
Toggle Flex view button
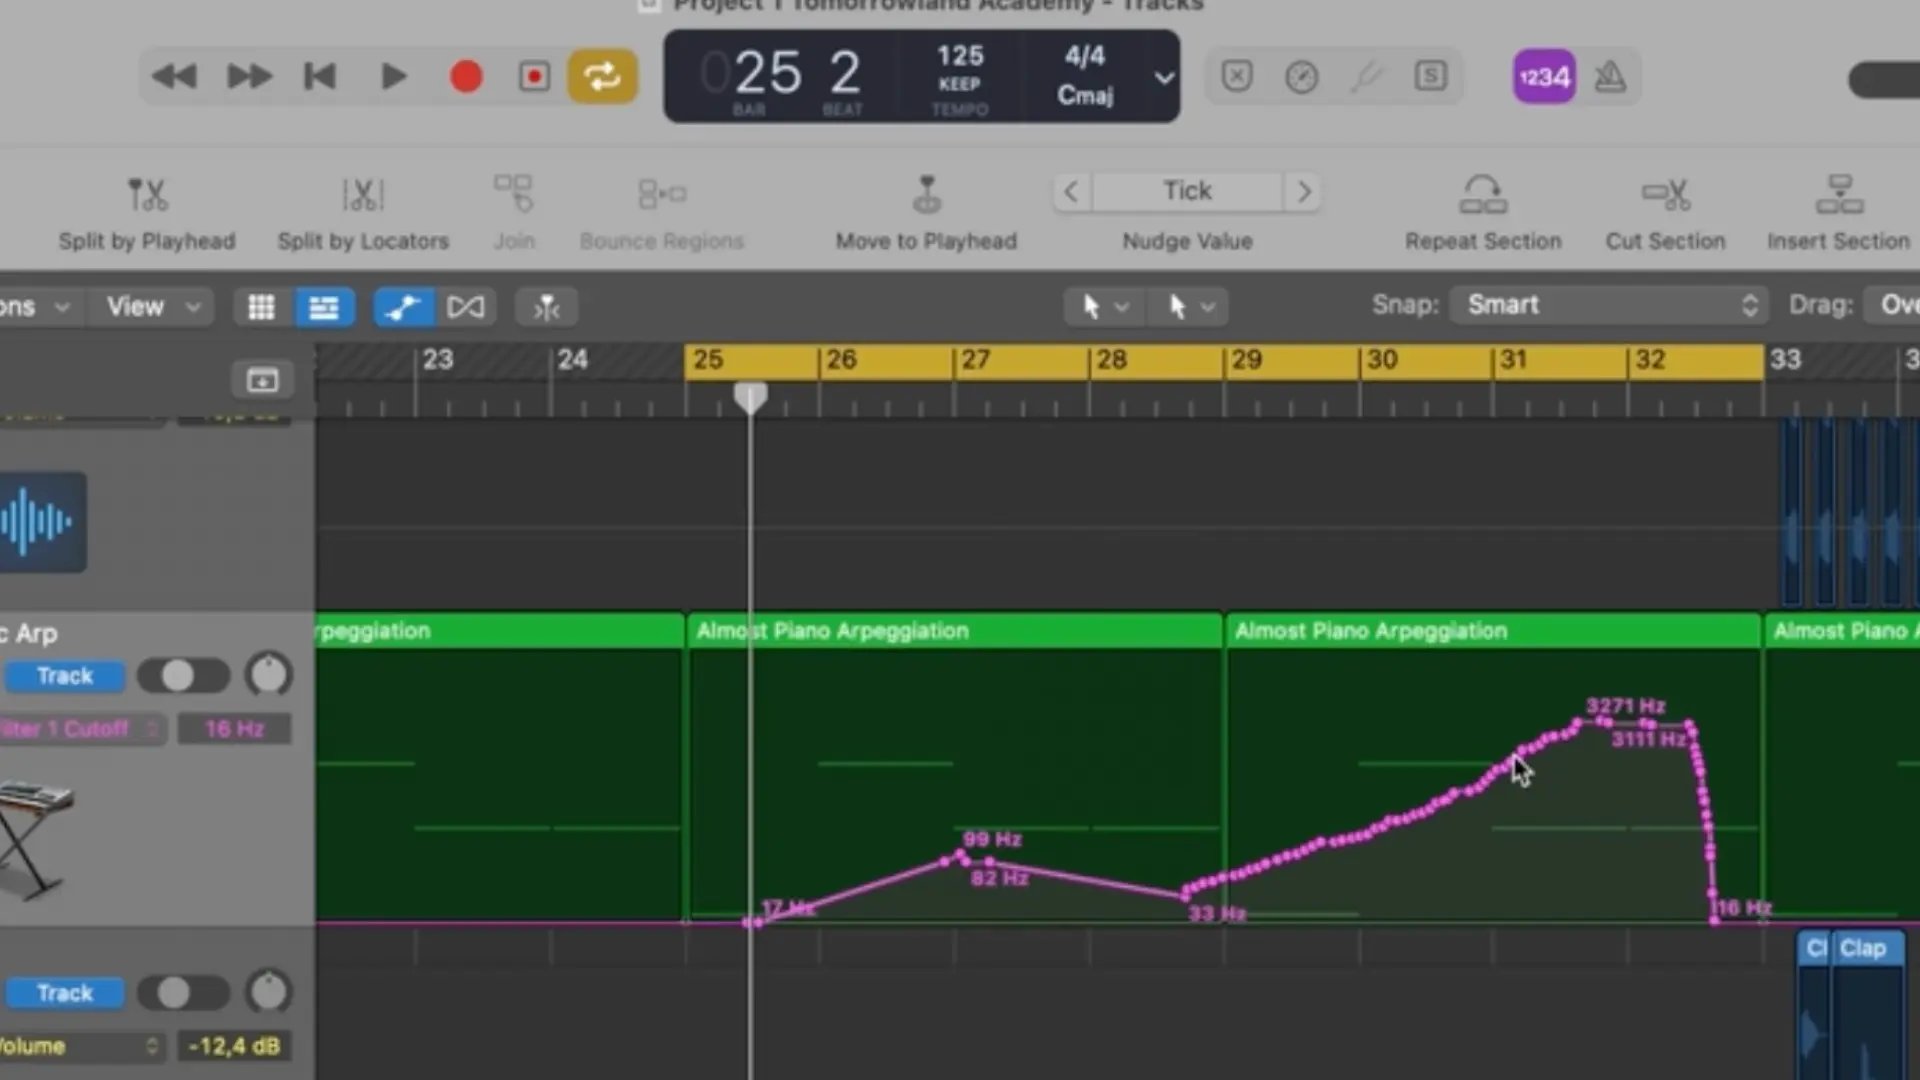pyautogui.click(x=465, y=307)
